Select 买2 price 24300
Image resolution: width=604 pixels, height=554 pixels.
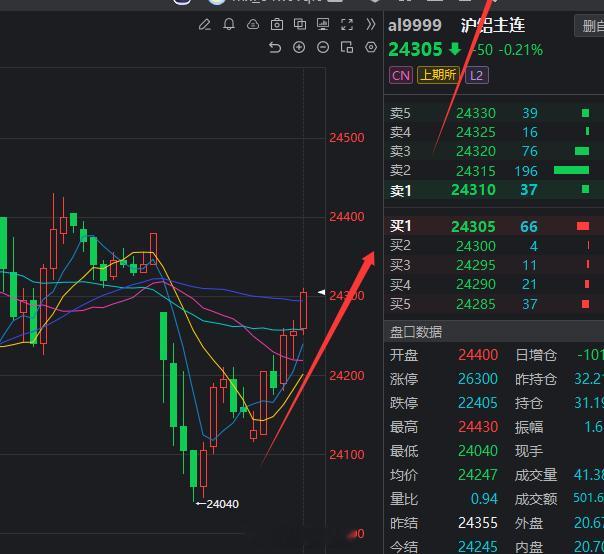[476, 246]
